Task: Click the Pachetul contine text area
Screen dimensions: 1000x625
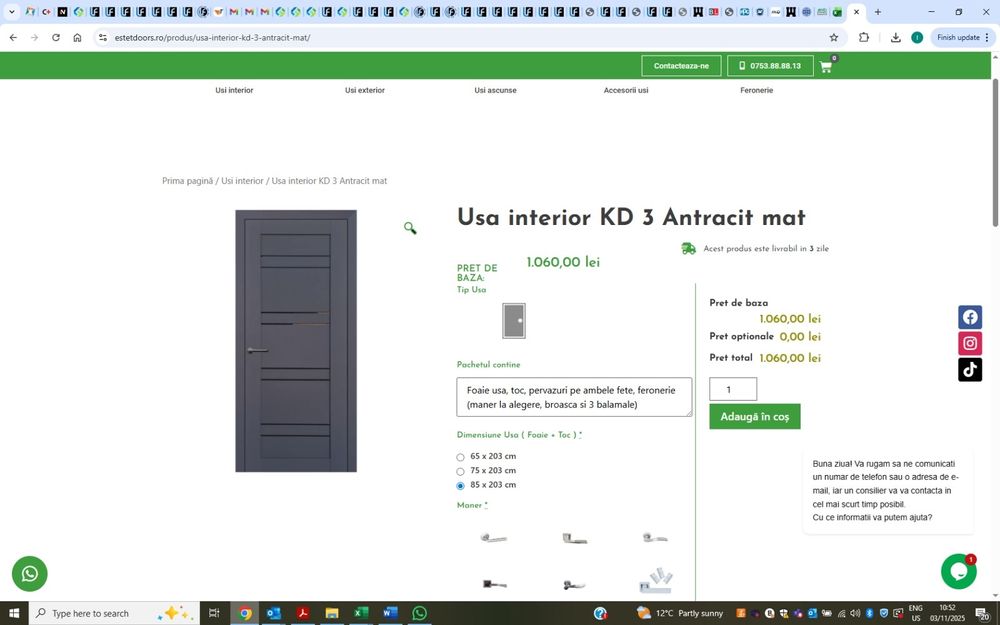Action: pyautogui.click(x=574, y=397)
